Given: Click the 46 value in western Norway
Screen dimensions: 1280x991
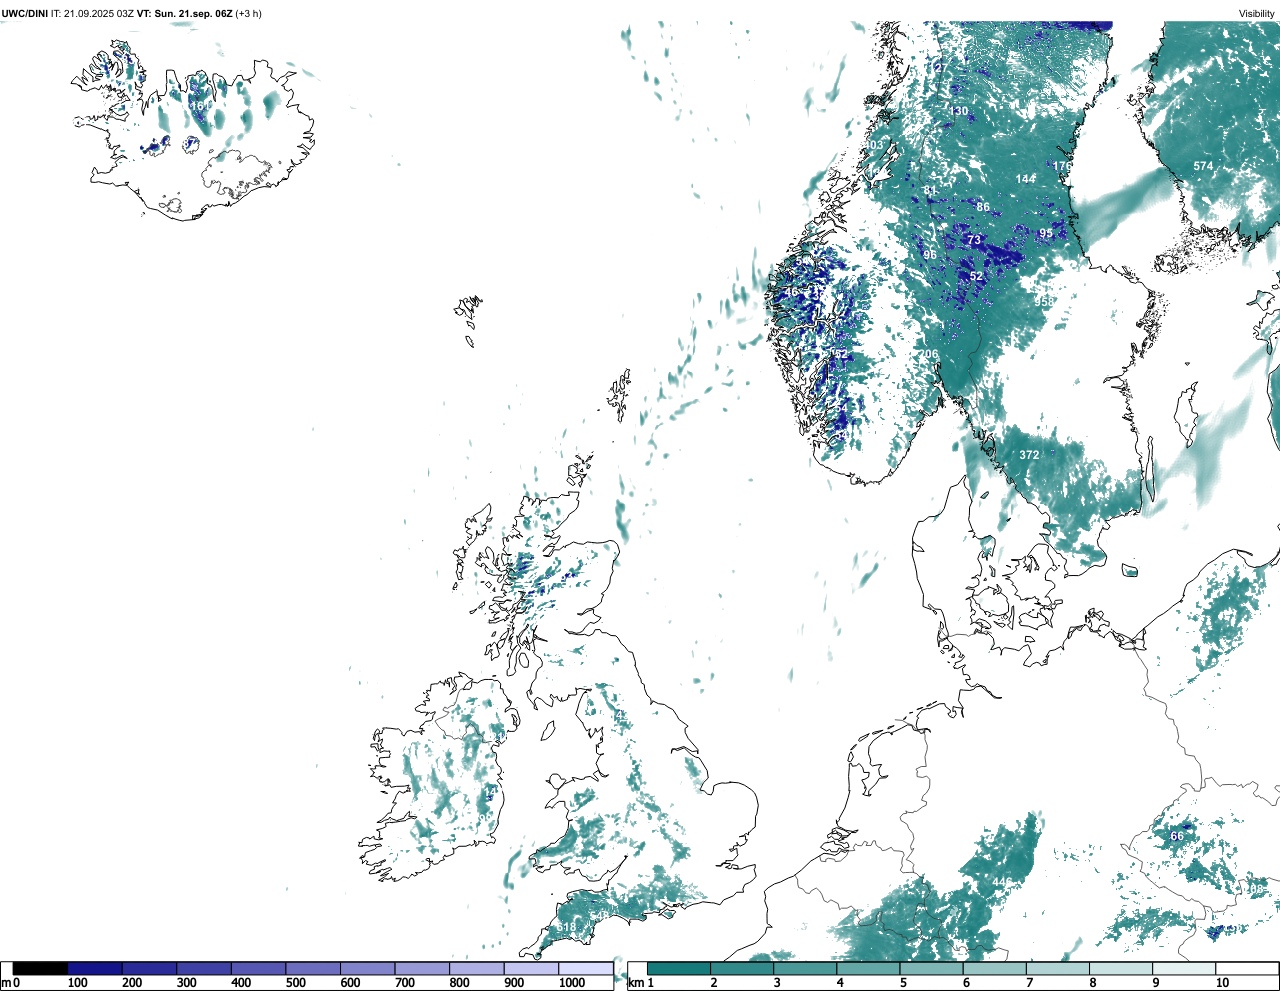Looking at the screenshot, I should (792, 292).
